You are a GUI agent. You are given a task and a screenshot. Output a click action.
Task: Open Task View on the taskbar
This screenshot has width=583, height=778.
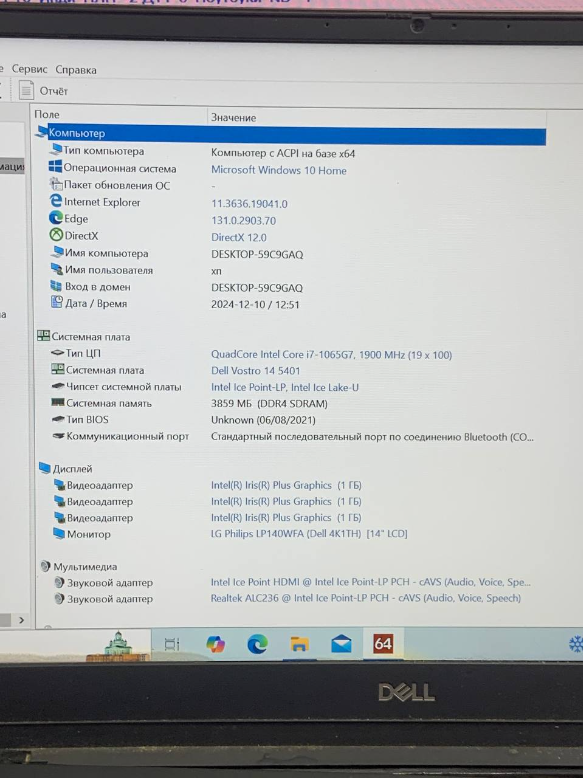pyautogui.click(x=172, y=644)
